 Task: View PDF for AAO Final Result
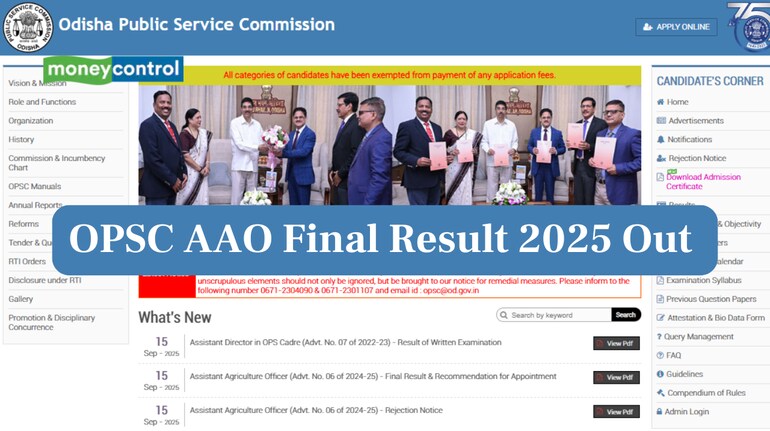pyautogui.click(x=616, y=377)
